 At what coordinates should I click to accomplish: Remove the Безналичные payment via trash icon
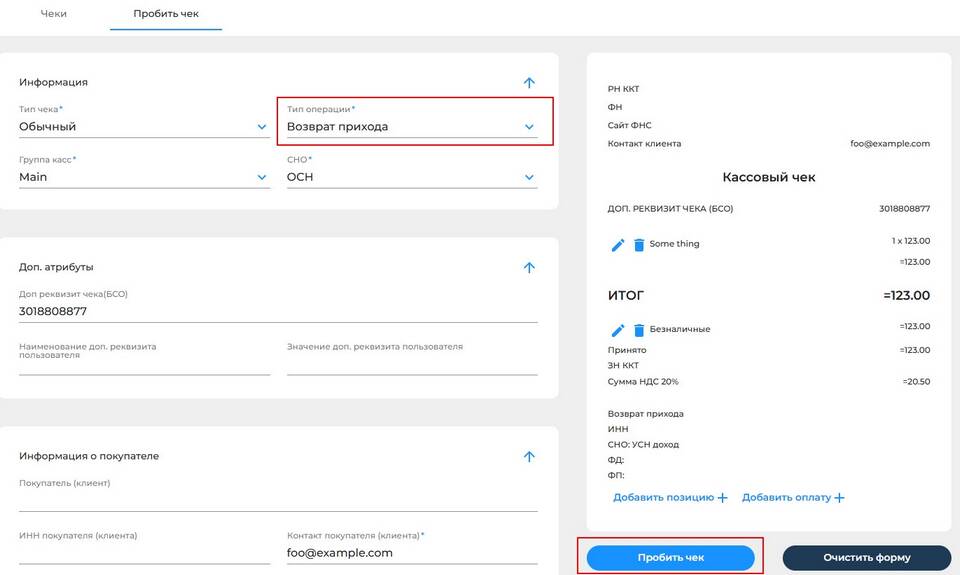click(x=639, y=331)
